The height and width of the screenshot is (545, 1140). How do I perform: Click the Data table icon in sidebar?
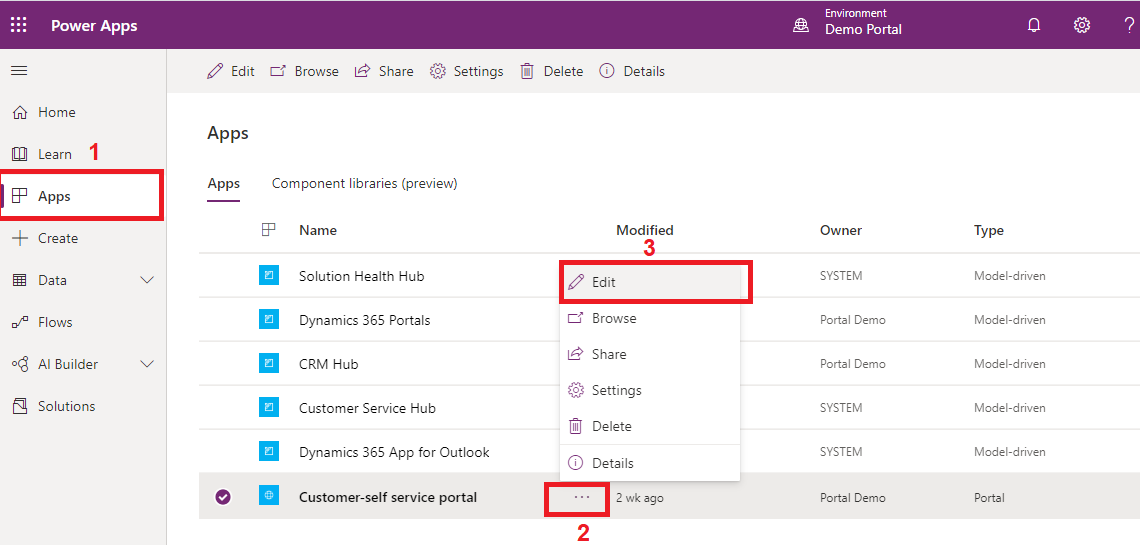coord(20,280)
